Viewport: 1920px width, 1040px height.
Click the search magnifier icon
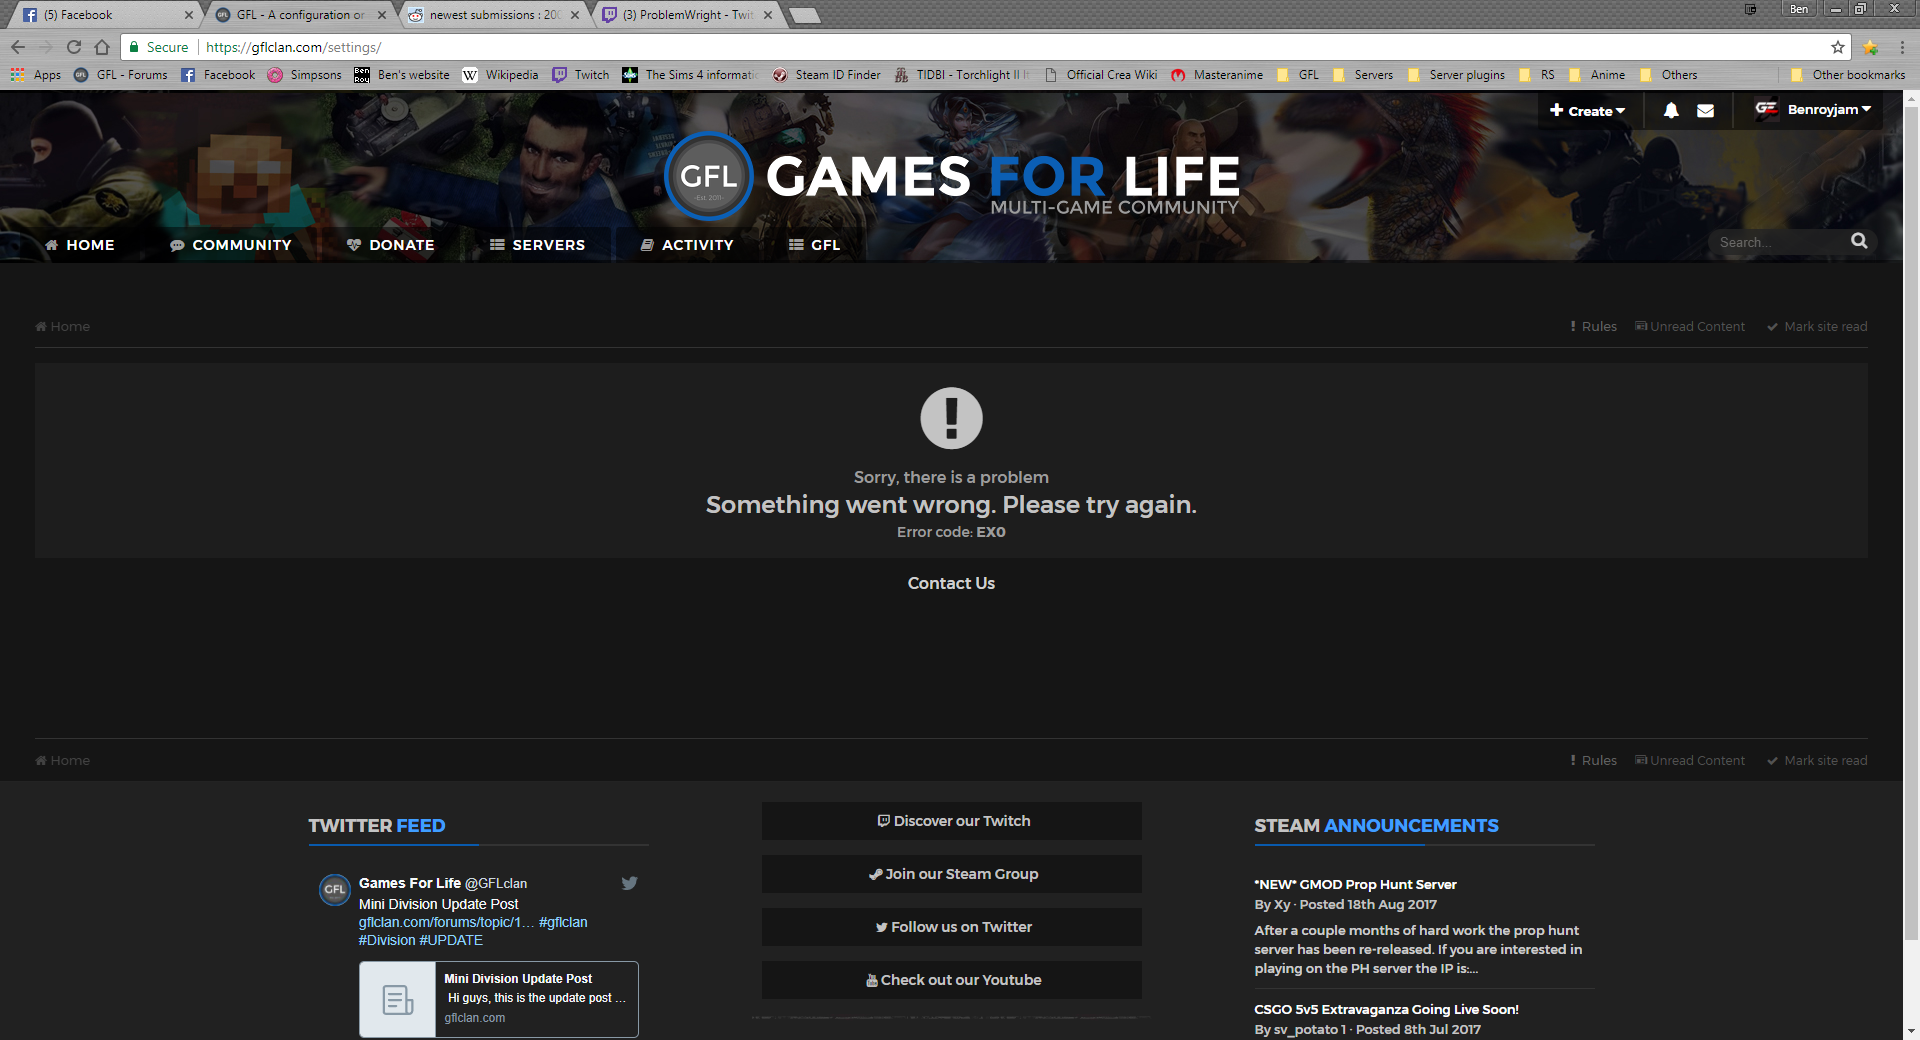click(x=1859, y=241)
